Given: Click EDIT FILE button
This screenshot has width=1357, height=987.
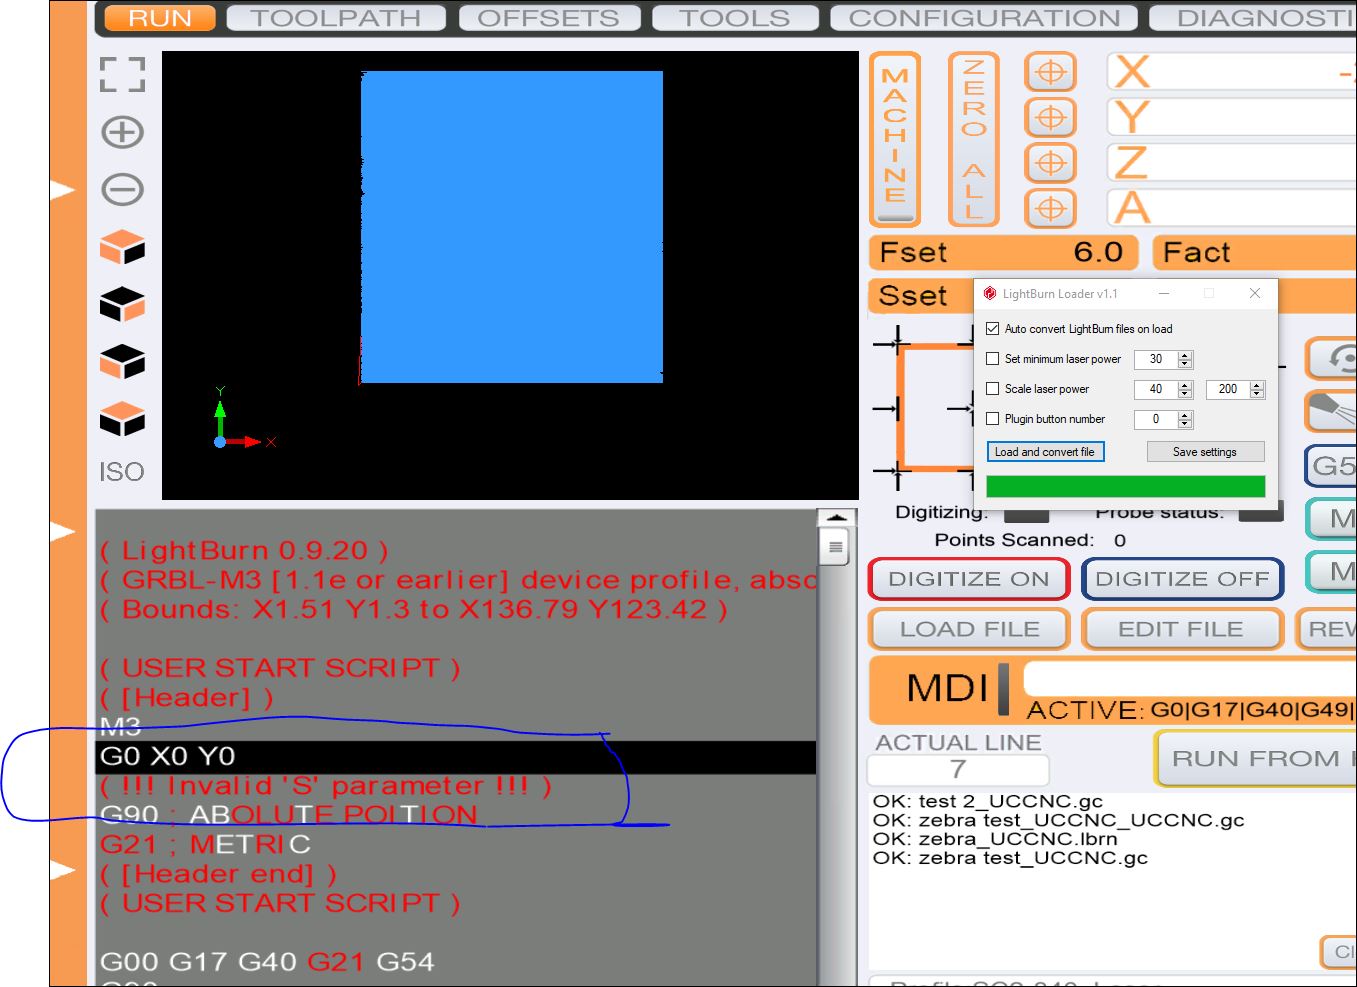Looking at the screenshot, I should [1181, 629].
